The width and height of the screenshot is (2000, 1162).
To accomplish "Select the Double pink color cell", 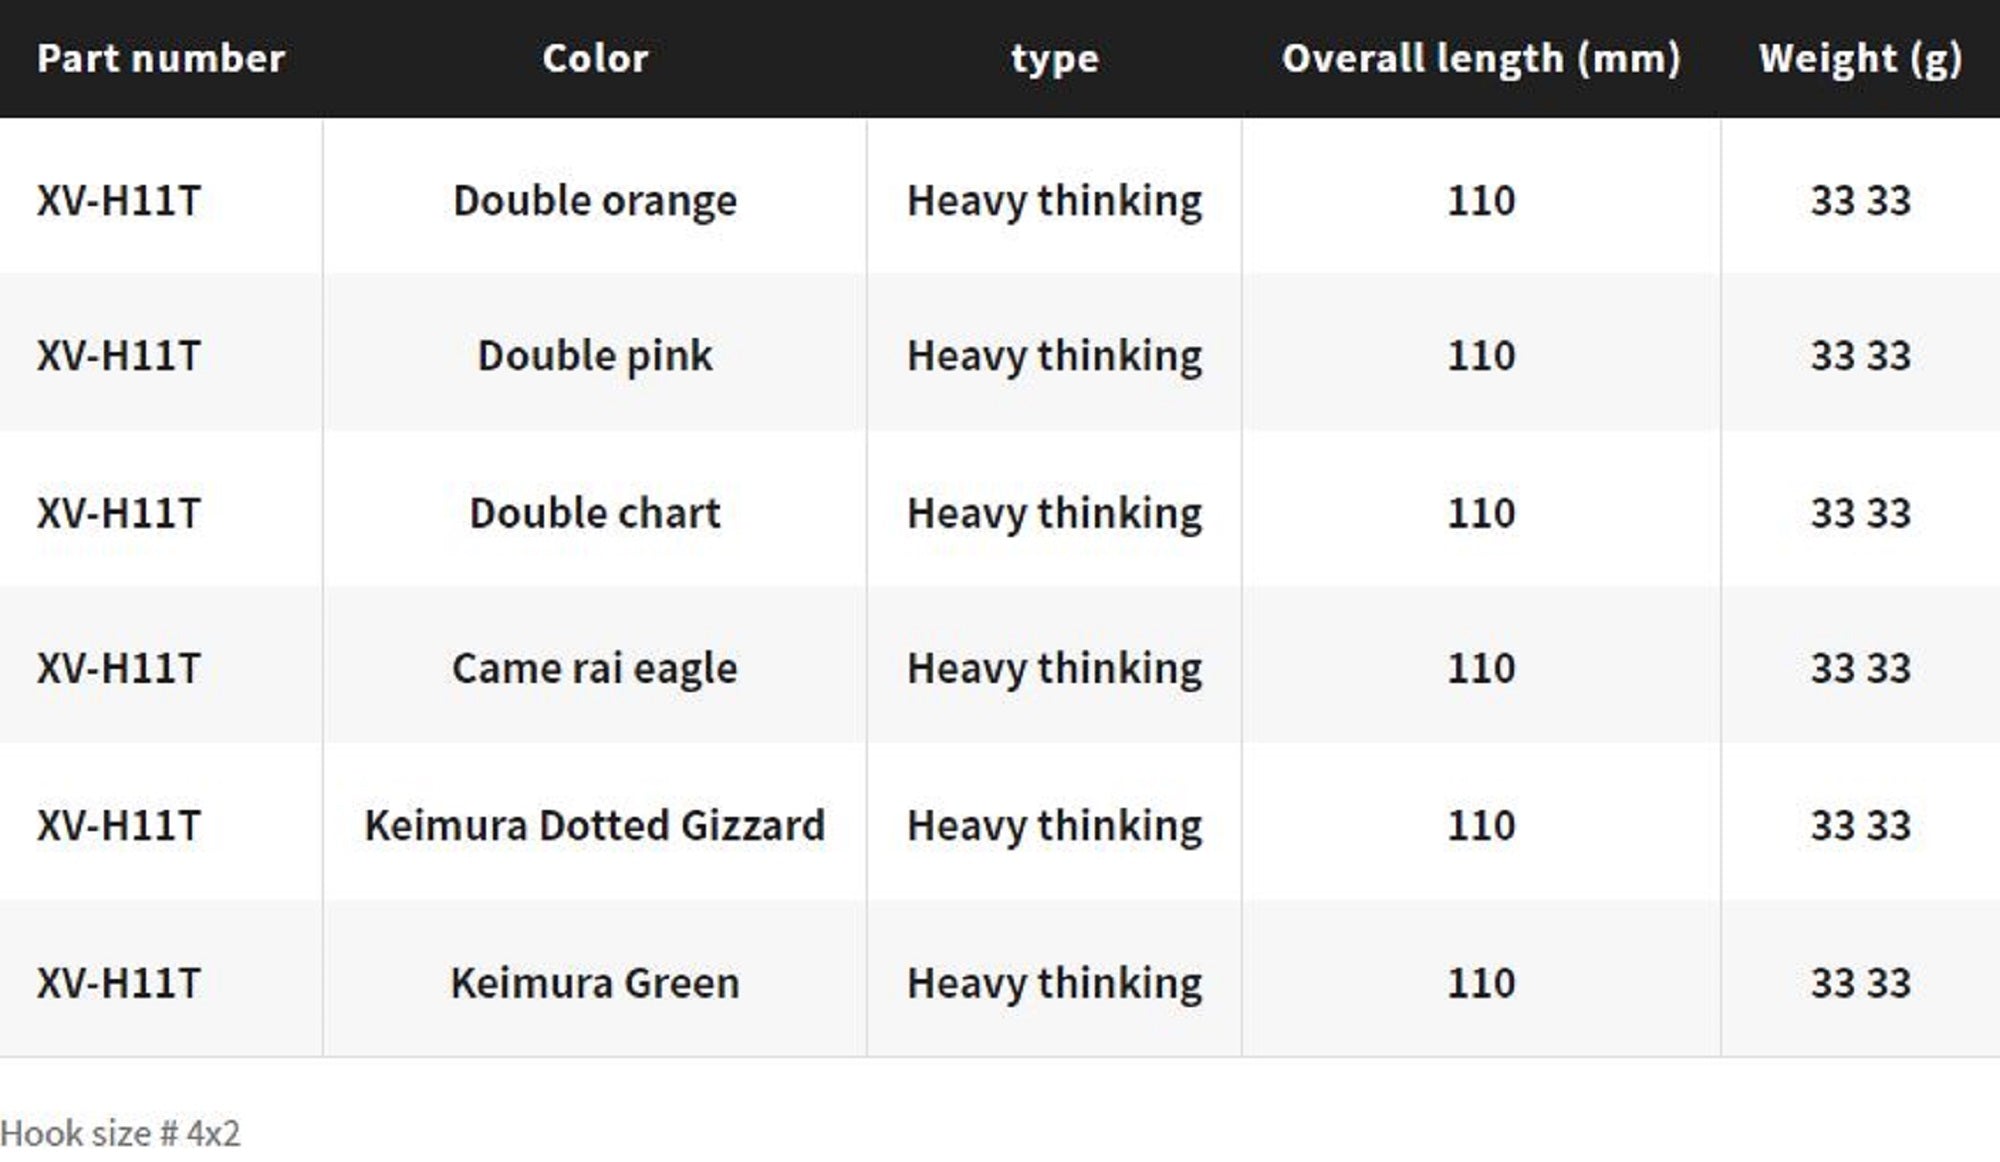I will [595, 355].
